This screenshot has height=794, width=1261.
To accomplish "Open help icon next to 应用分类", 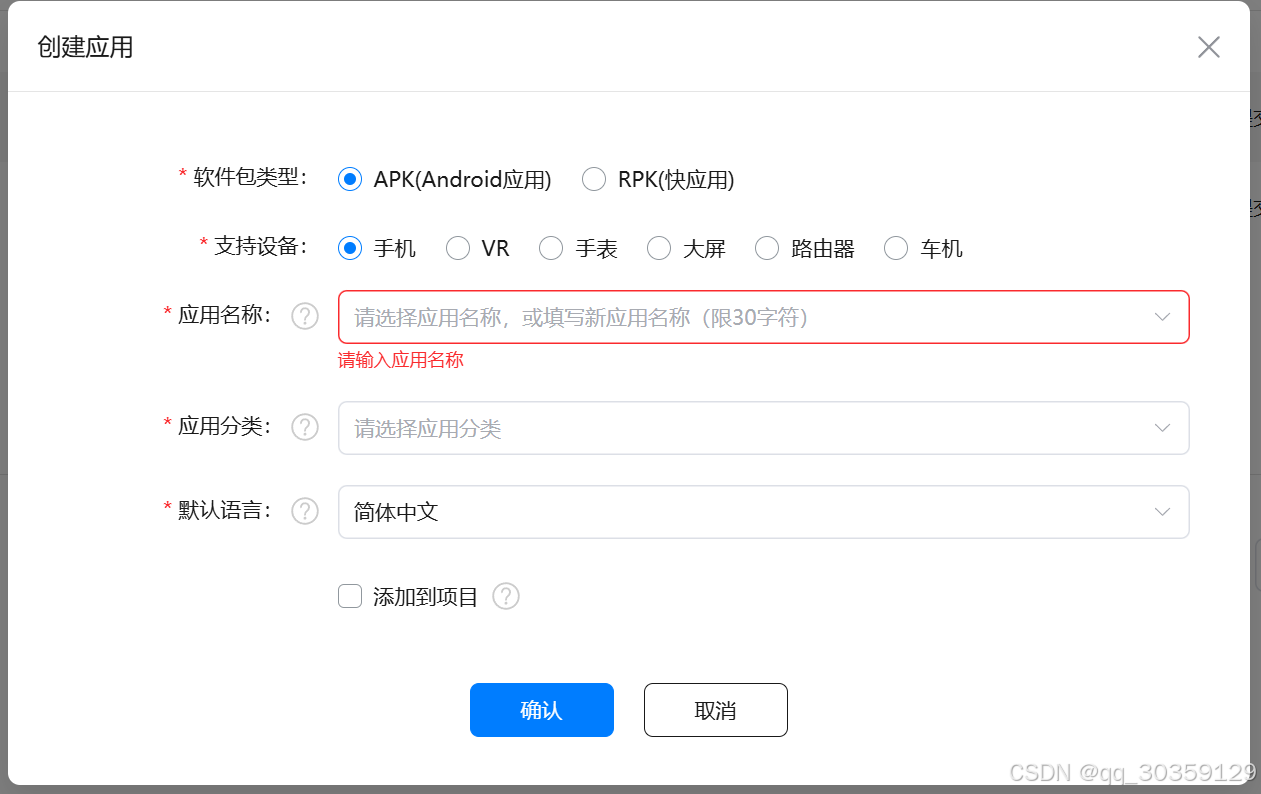I will point(305,427).
